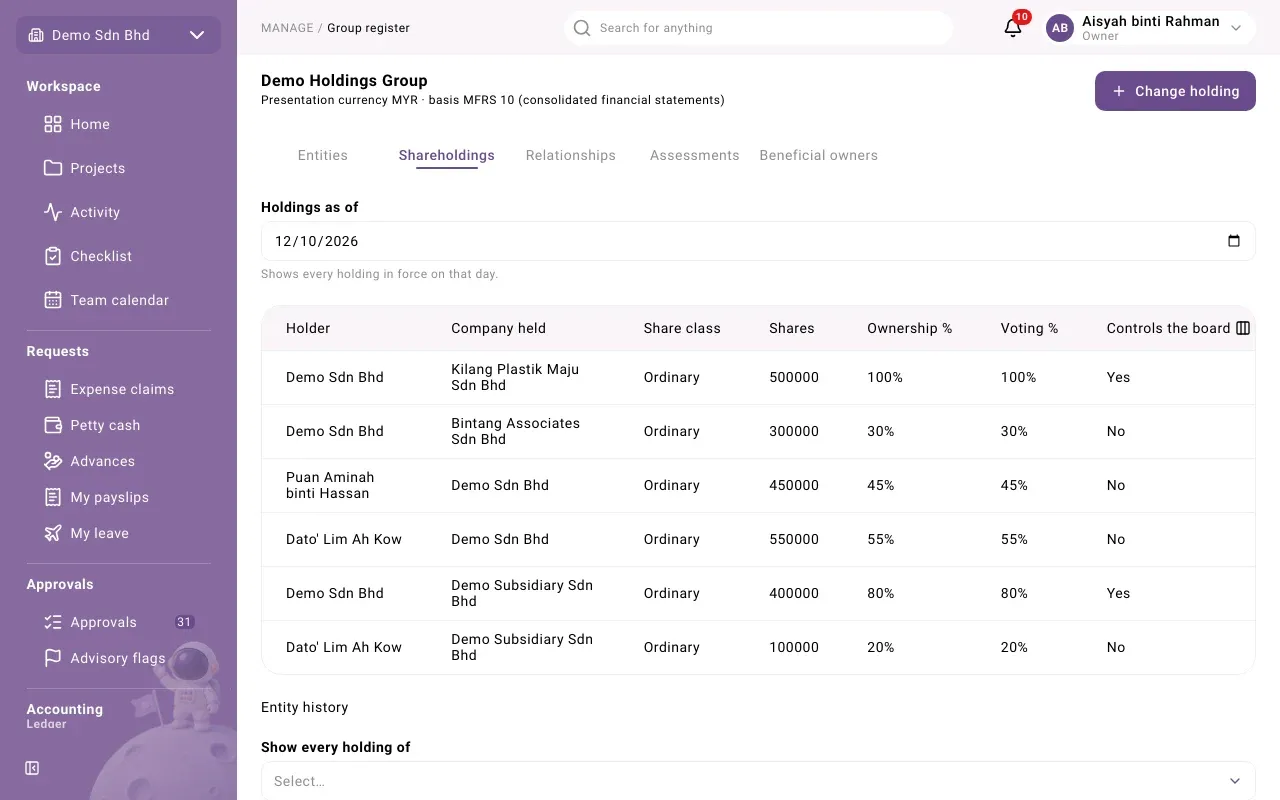Click the Advances hand-coins icon

point(53,461)
